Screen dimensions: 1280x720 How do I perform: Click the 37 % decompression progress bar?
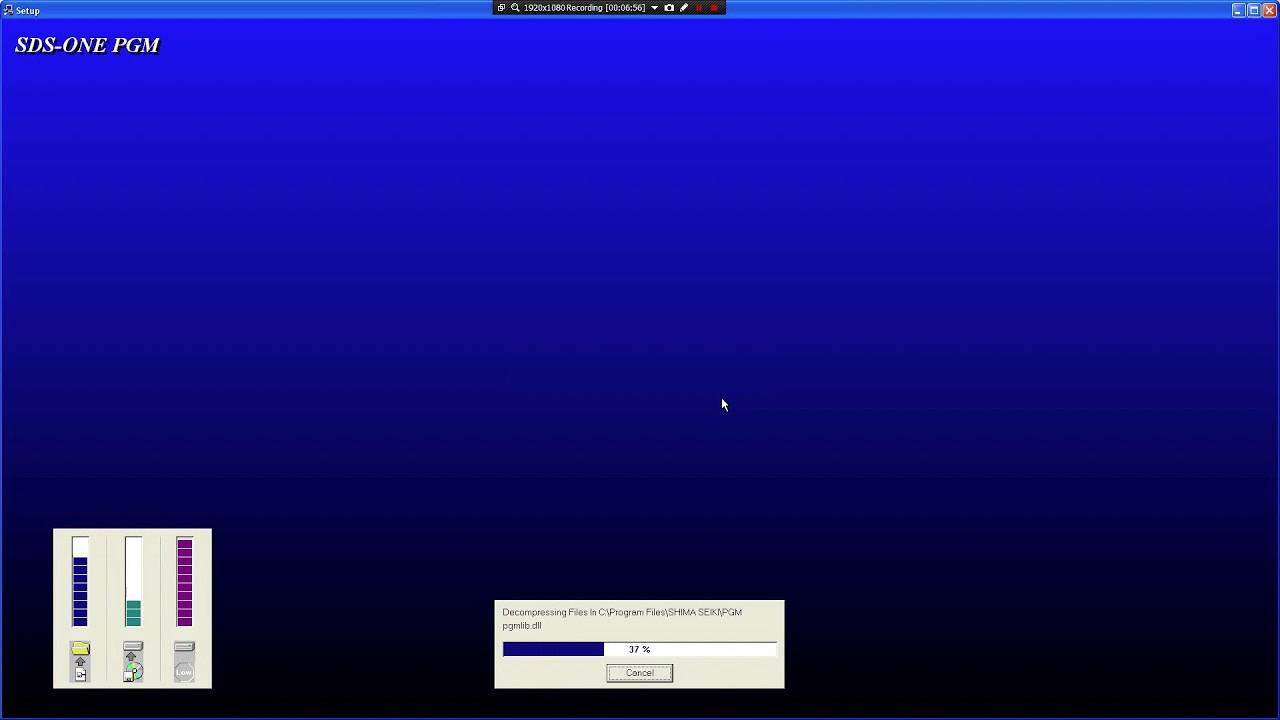[639, 650]
